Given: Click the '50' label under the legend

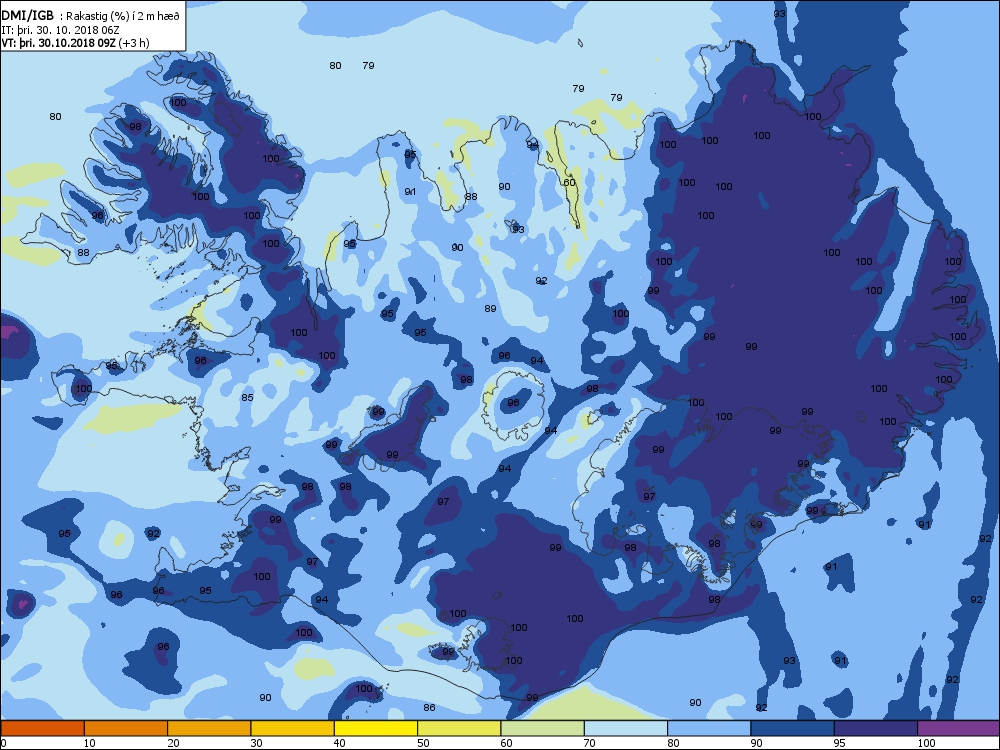Looking at the screenshot, I should 423,743.
